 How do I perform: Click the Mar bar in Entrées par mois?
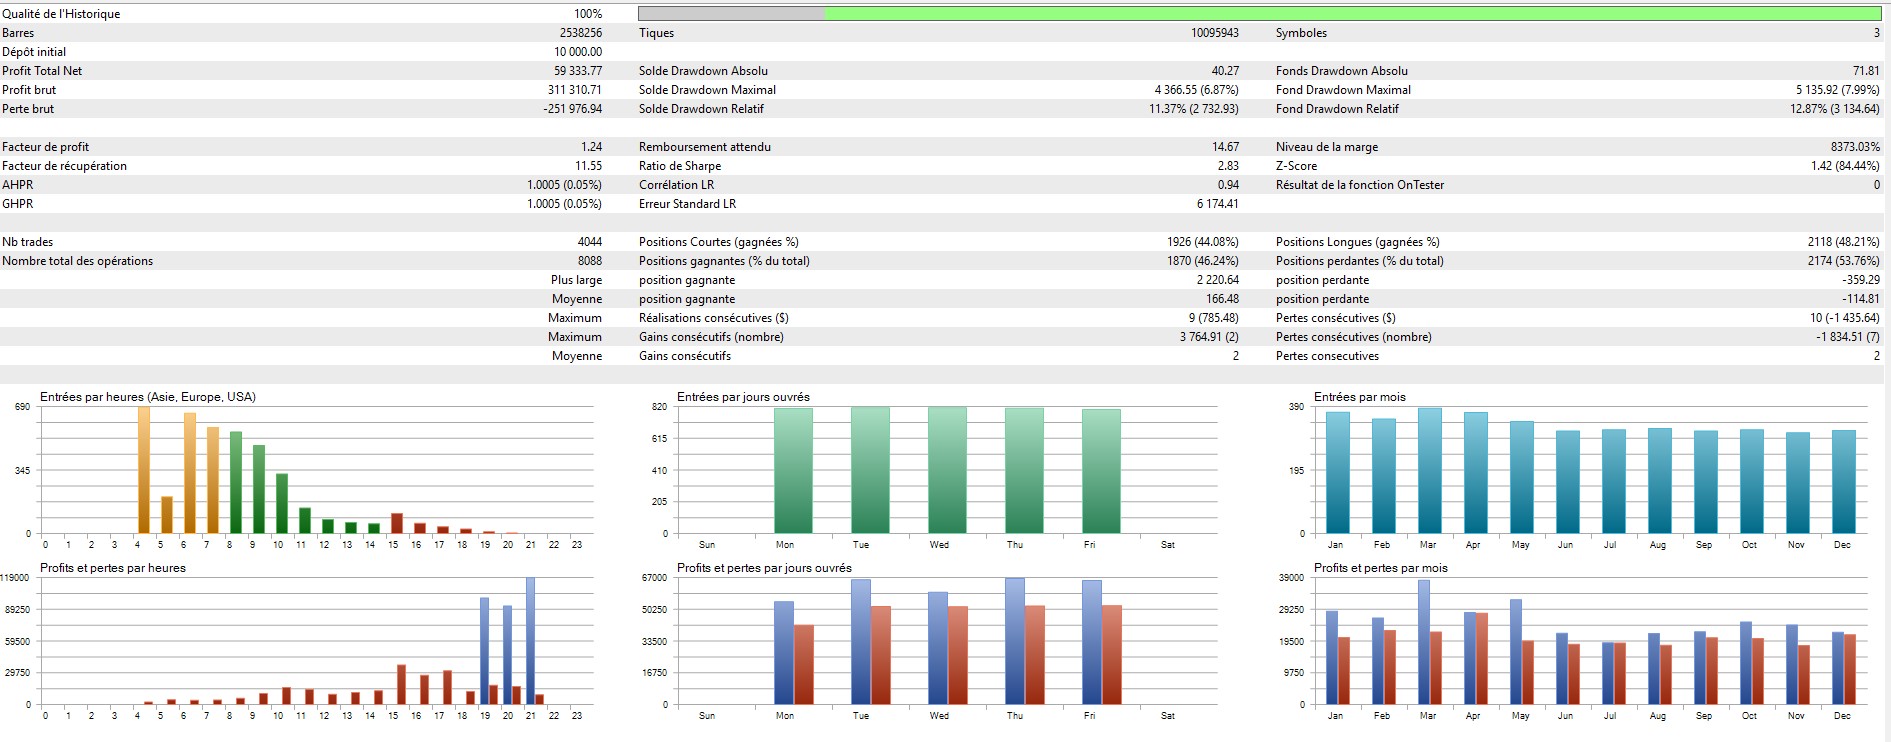pyautogui.click(x=1429, y=470)
